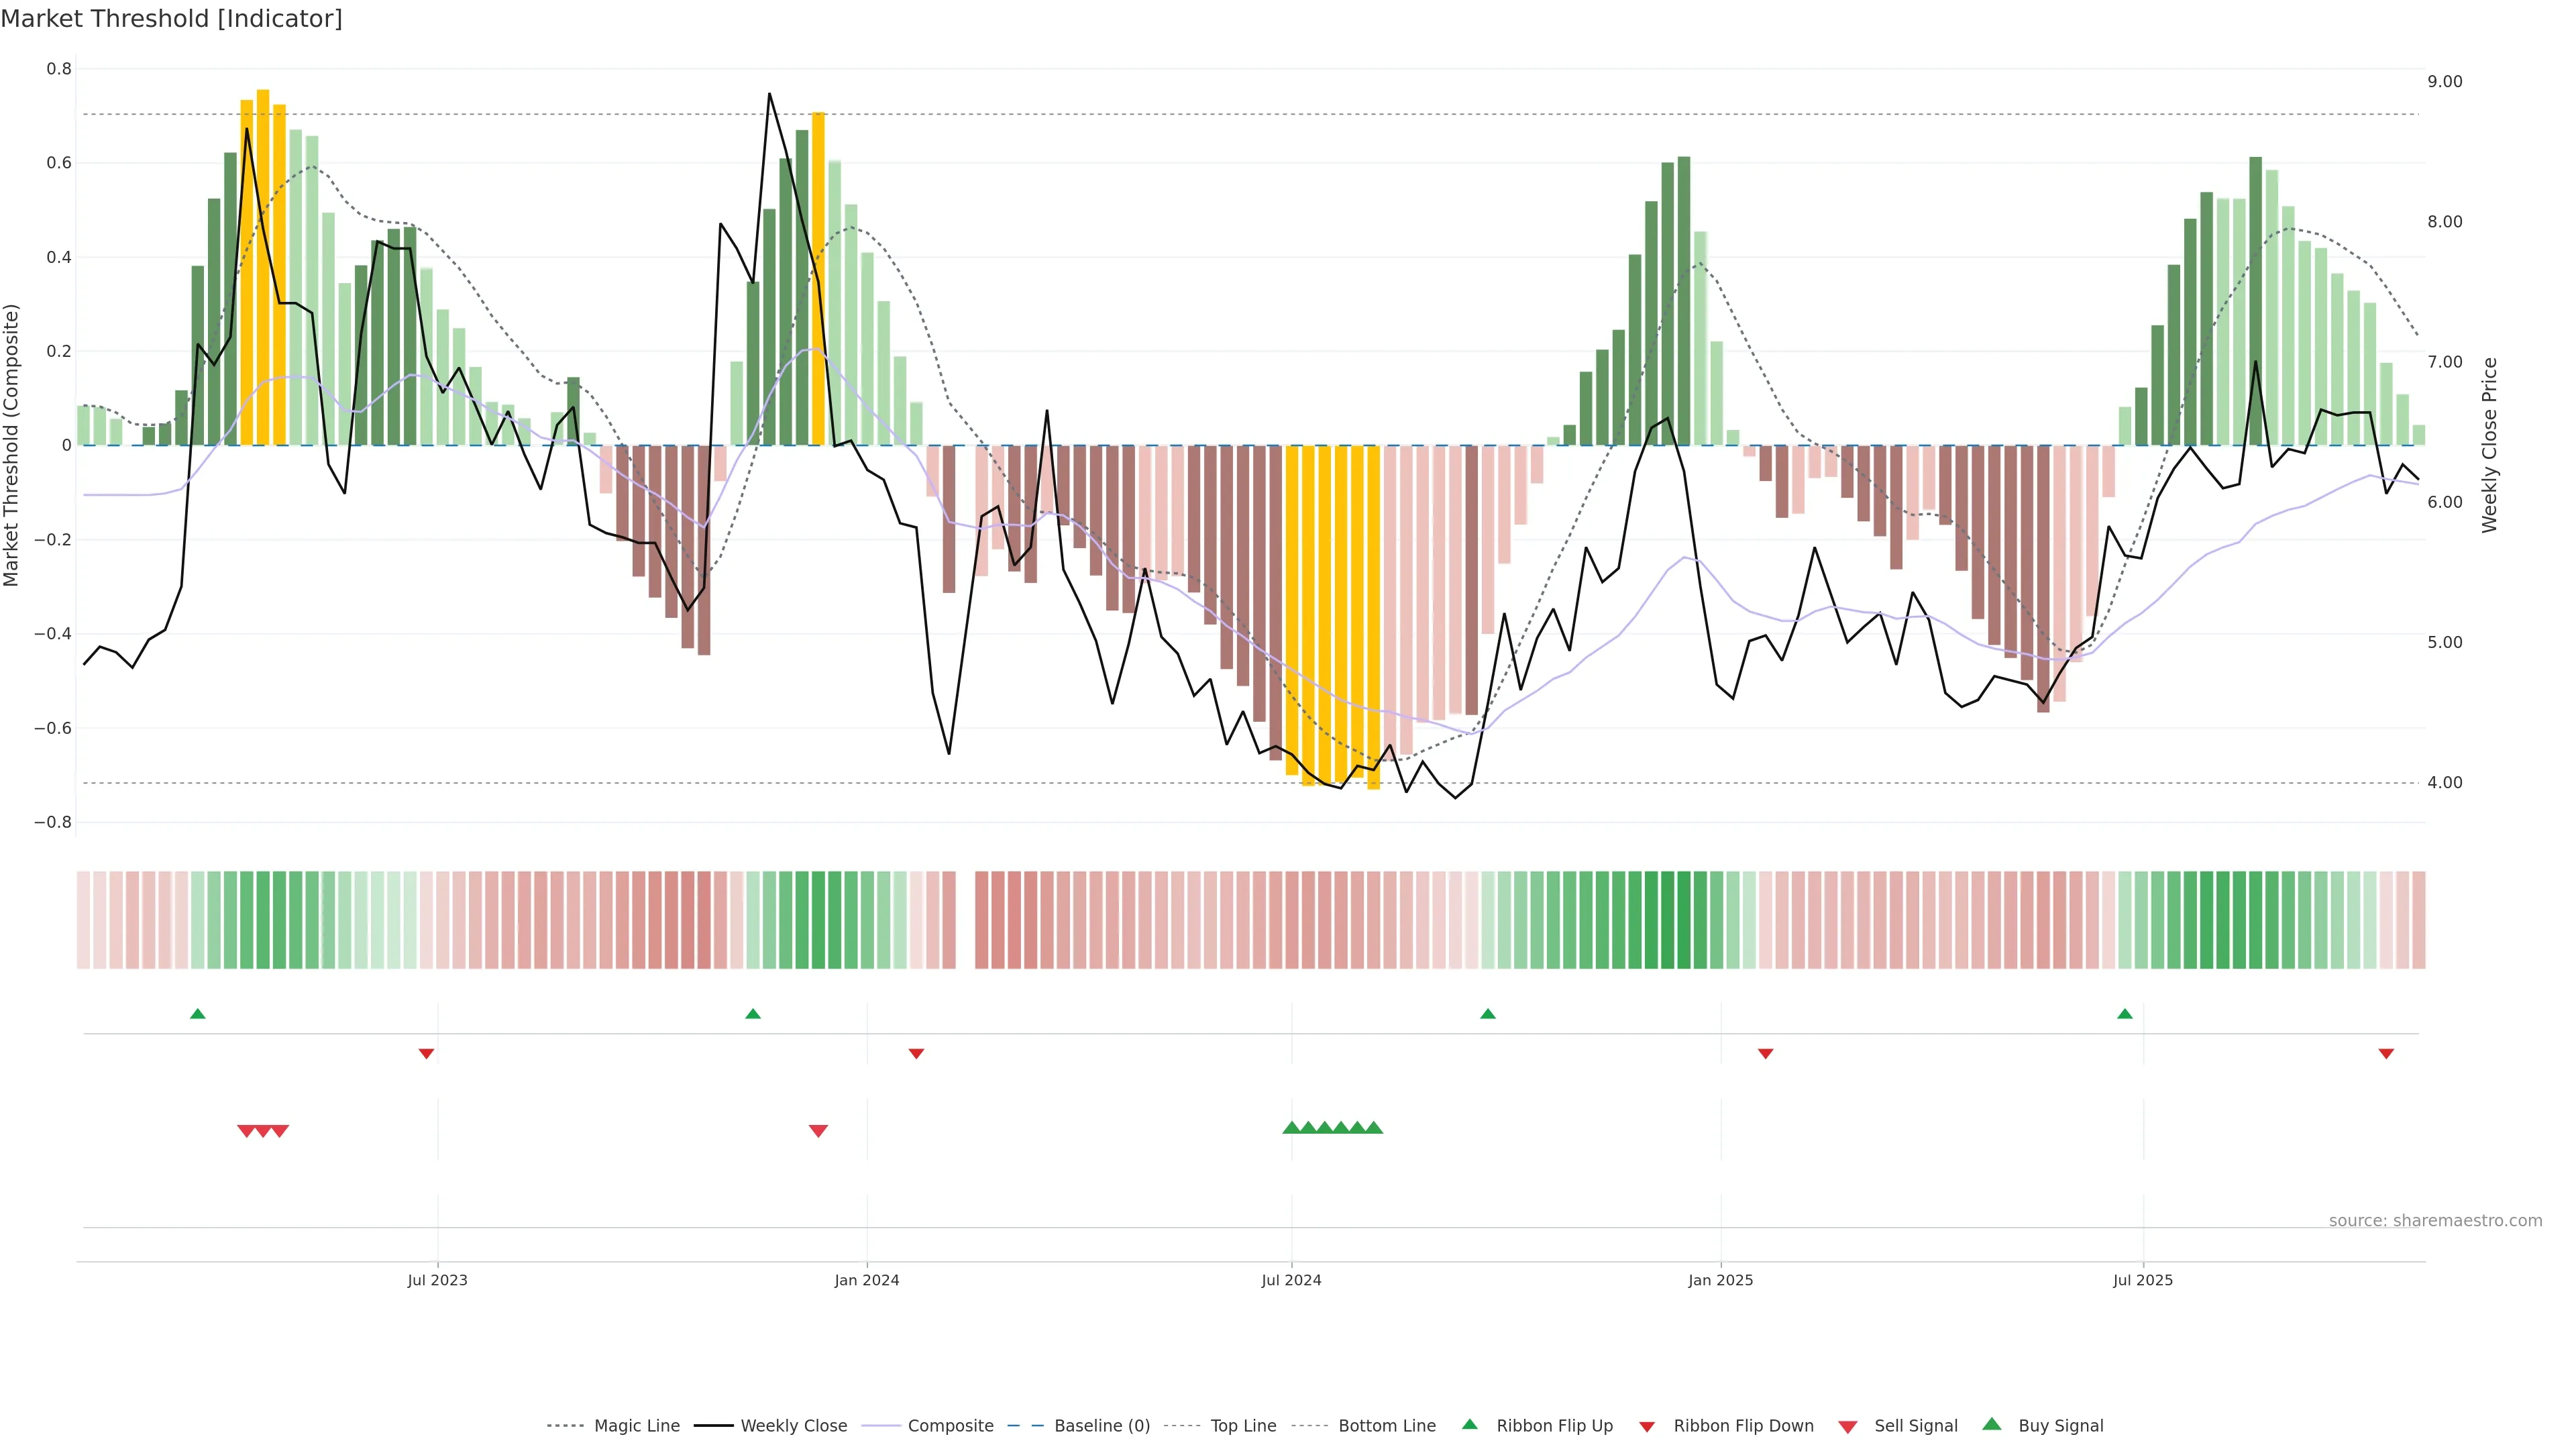The width and height of the screenshot is (2576, 1449).
Task: Click the Buy Signal legend marker
Action: coord(1991,1424)
